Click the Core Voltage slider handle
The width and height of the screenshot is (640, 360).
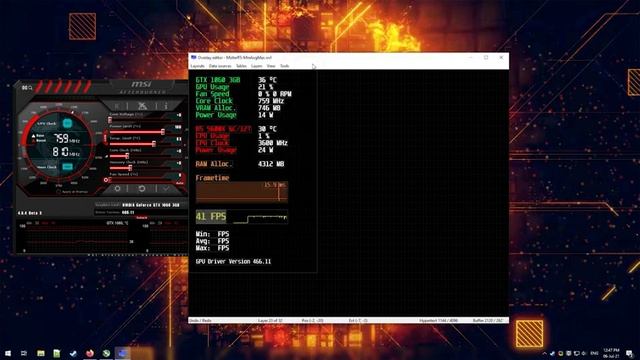point(110,120)
